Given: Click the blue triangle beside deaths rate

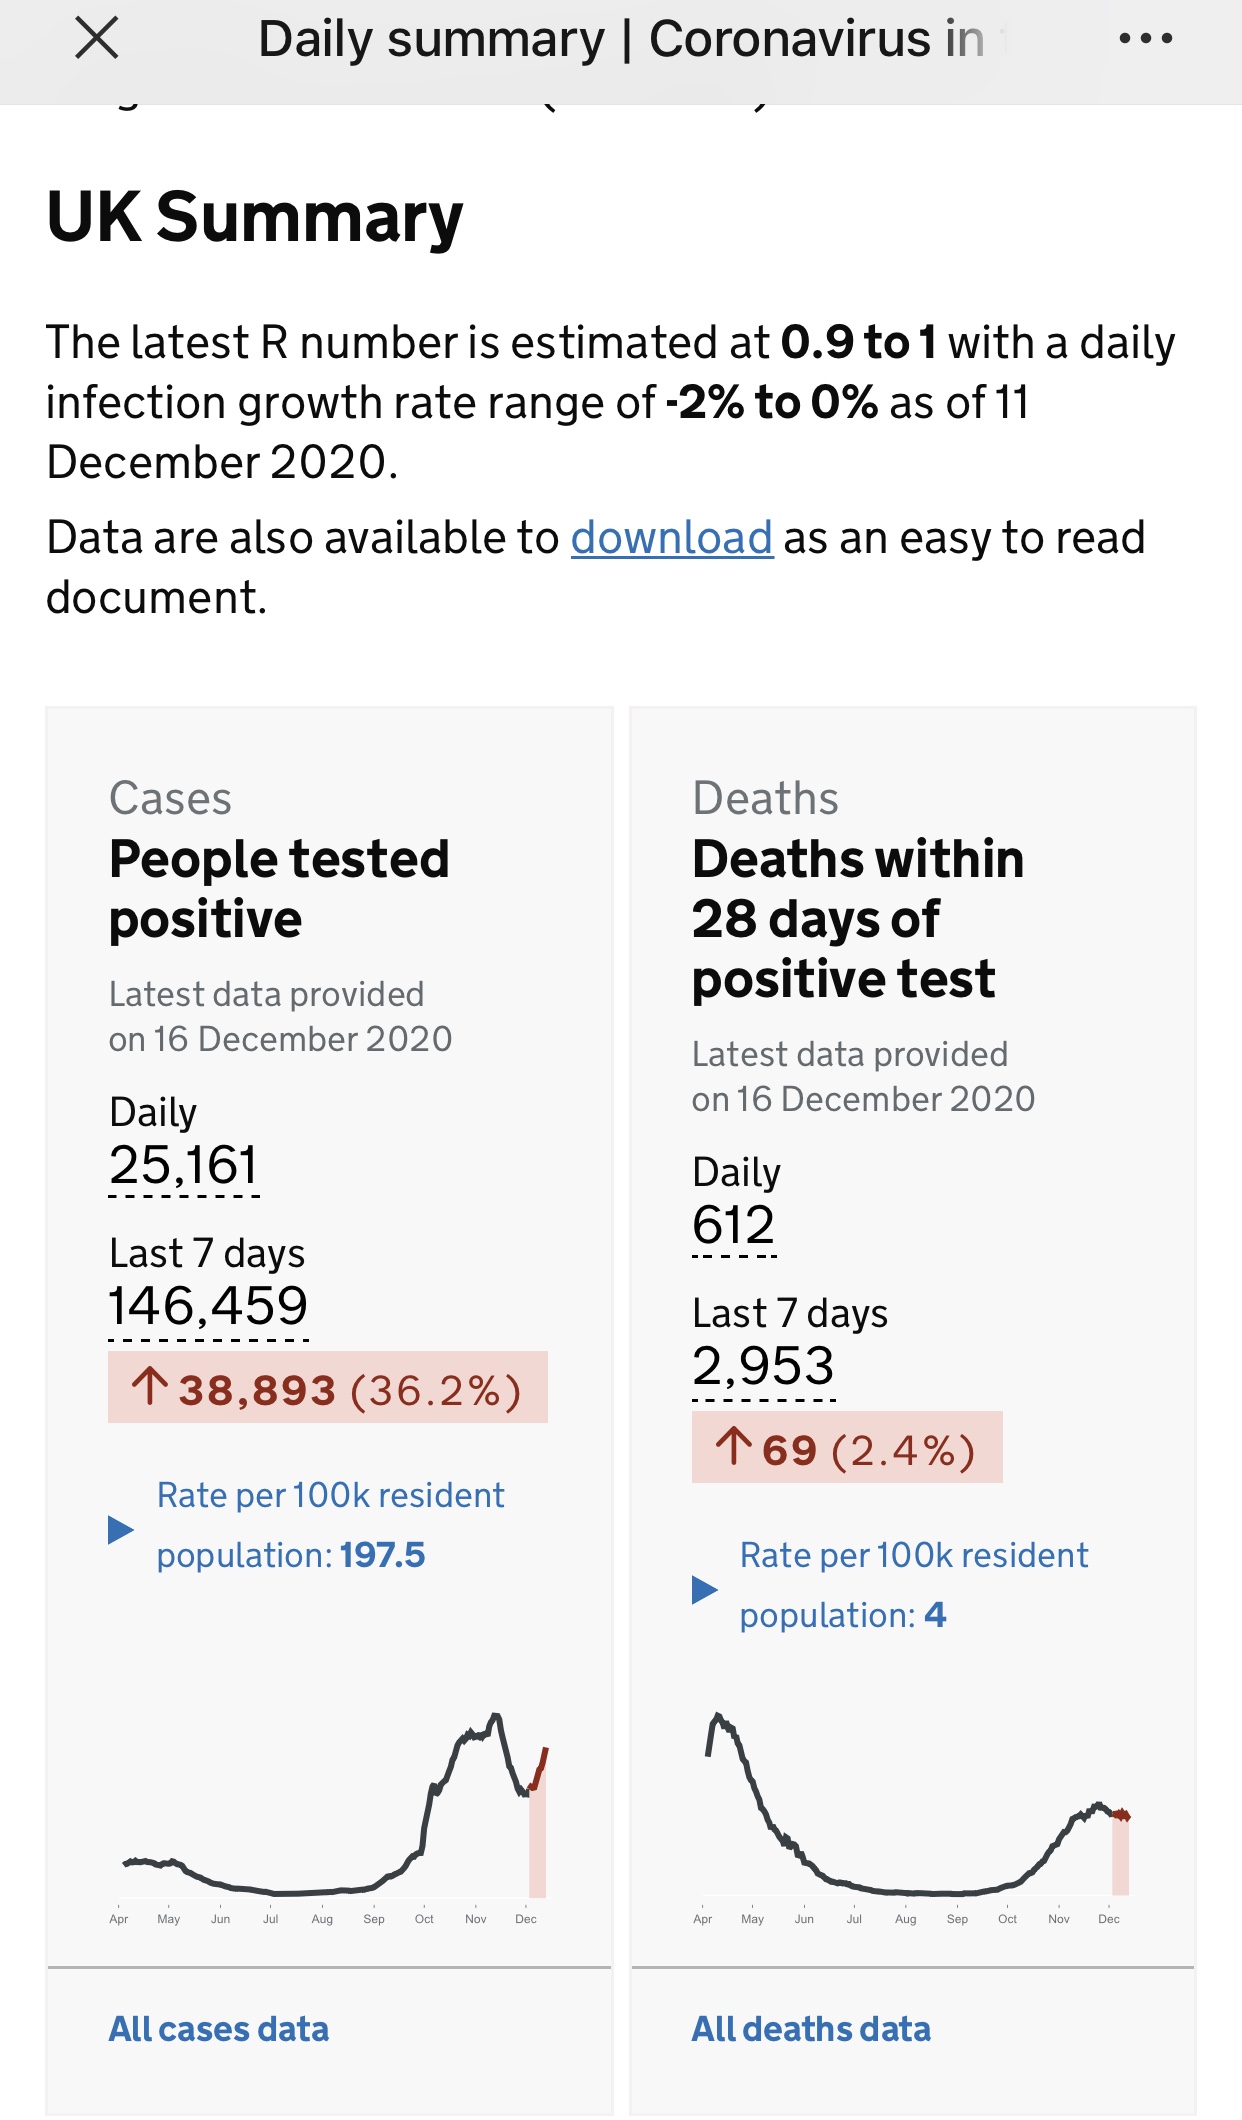Looking at the screenshot, I should (704, 1589).
